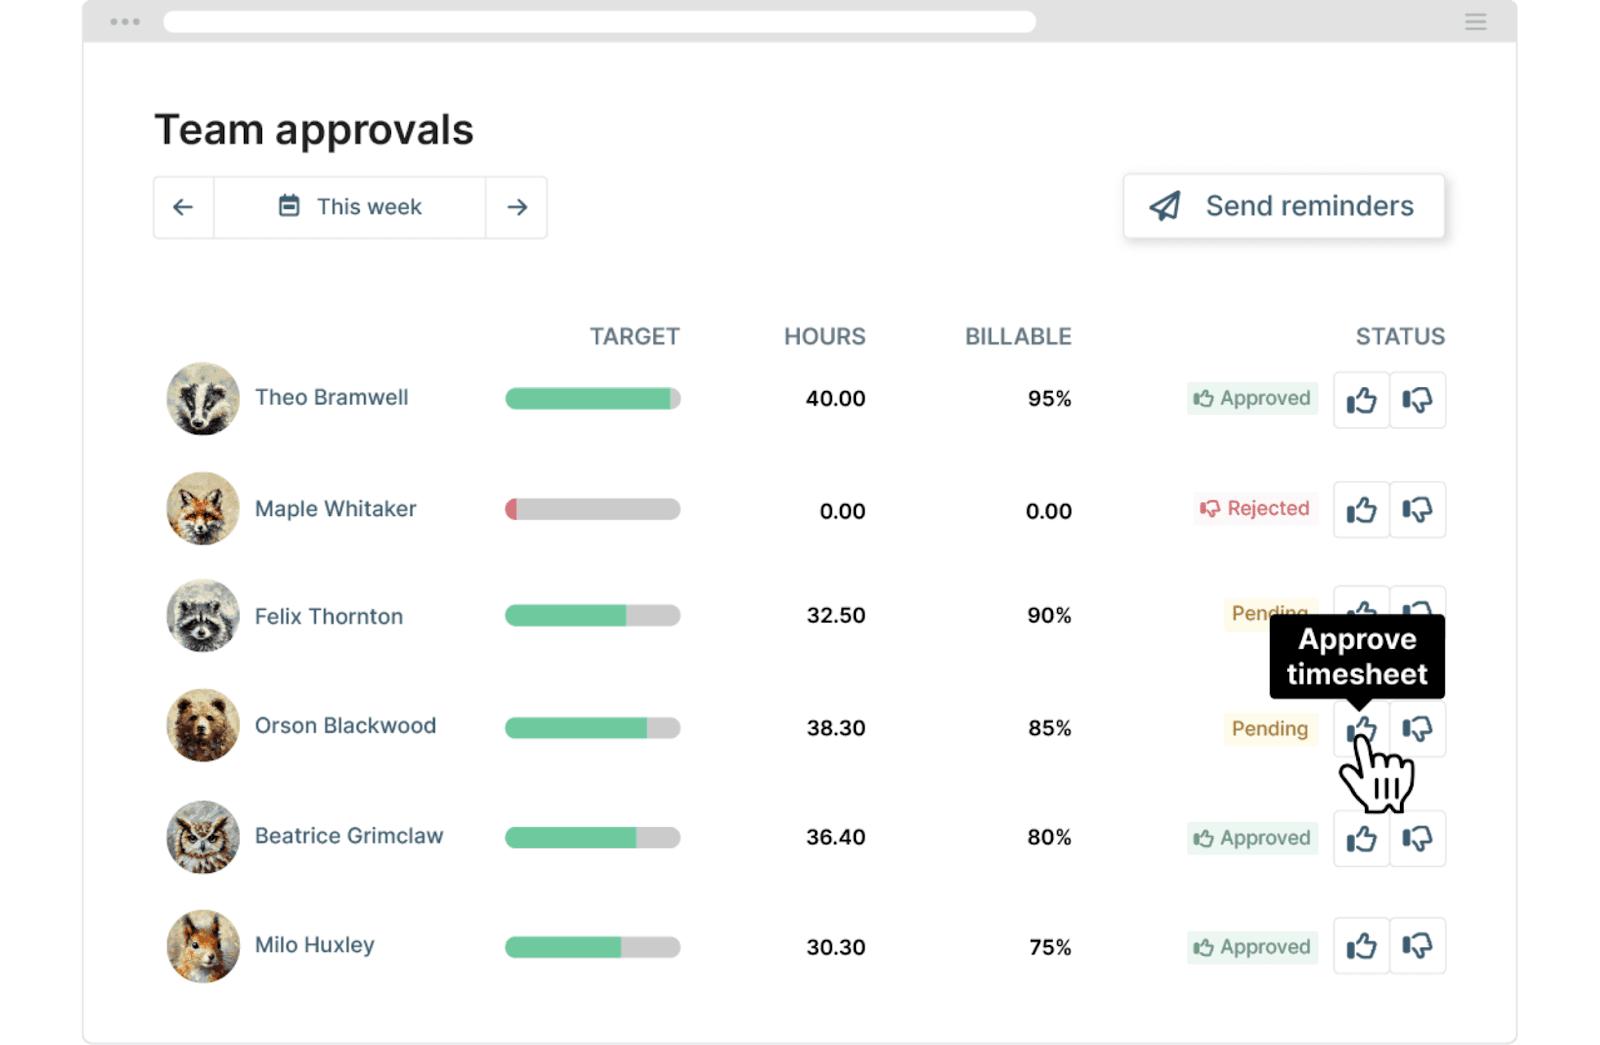
Task: Approve Milo Huxley's timesheet with thumbs up
Action: [1360, 946]
